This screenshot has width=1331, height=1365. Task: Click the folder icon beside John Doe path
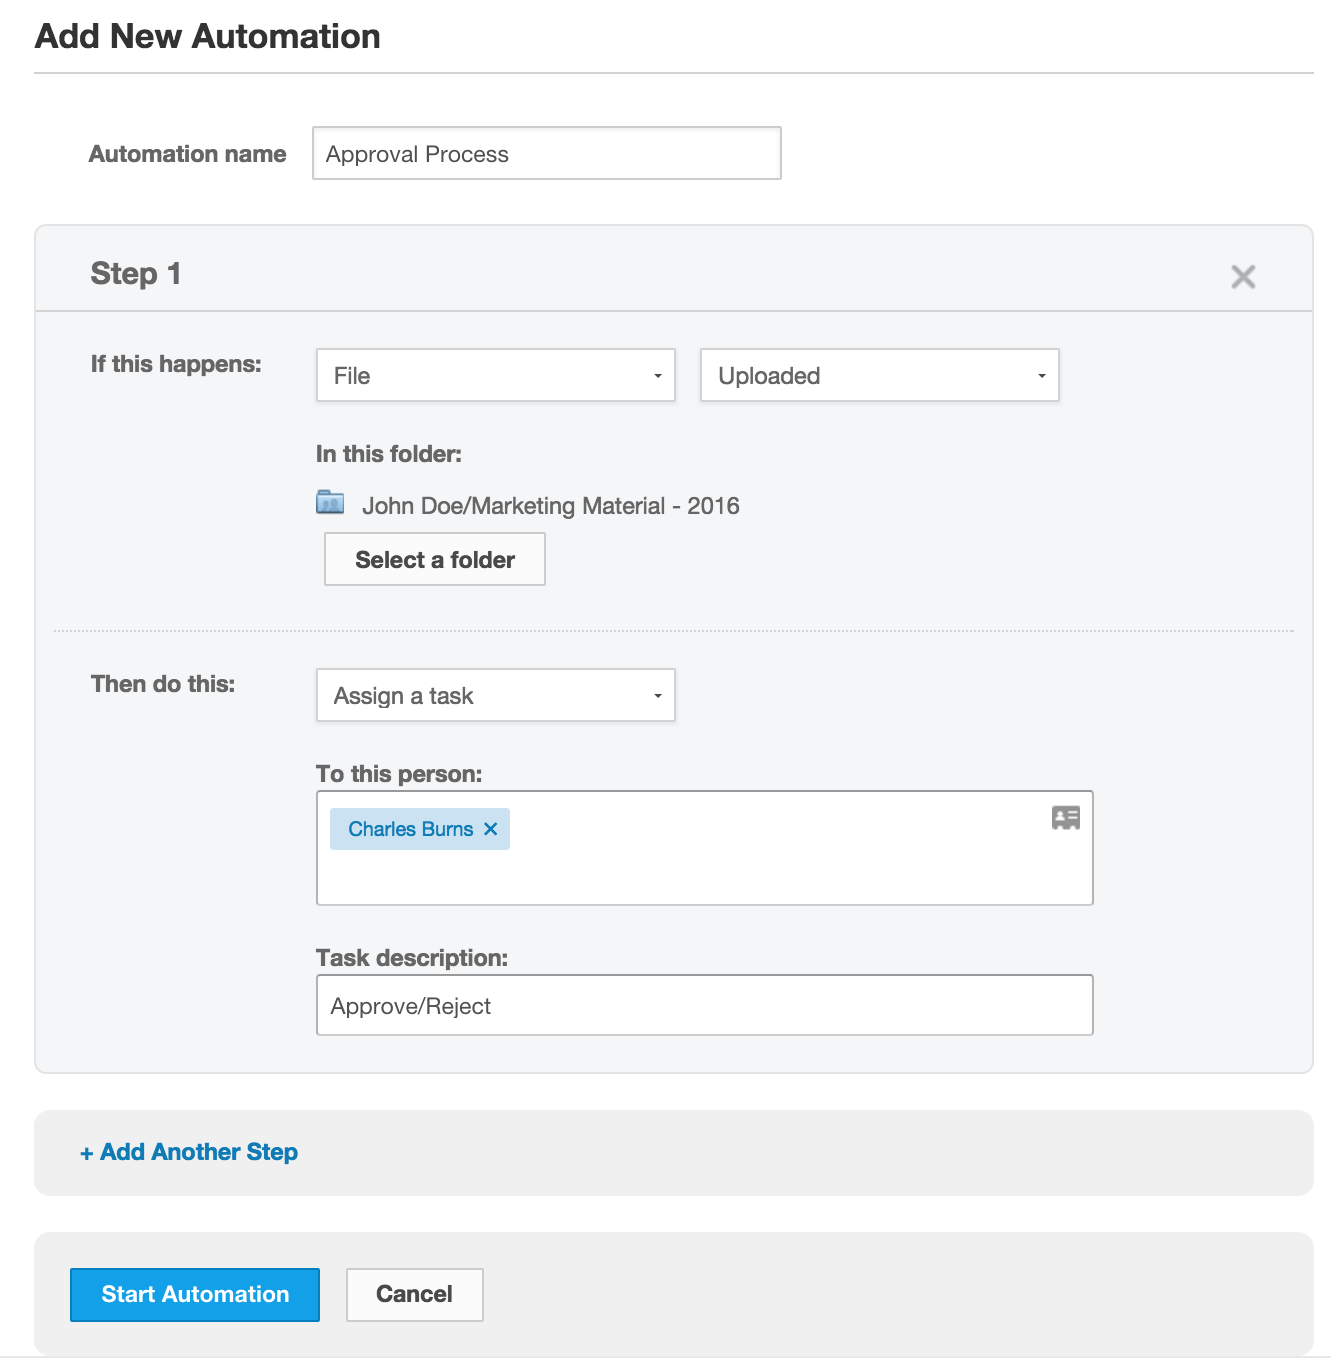click(x=330, y=502)
